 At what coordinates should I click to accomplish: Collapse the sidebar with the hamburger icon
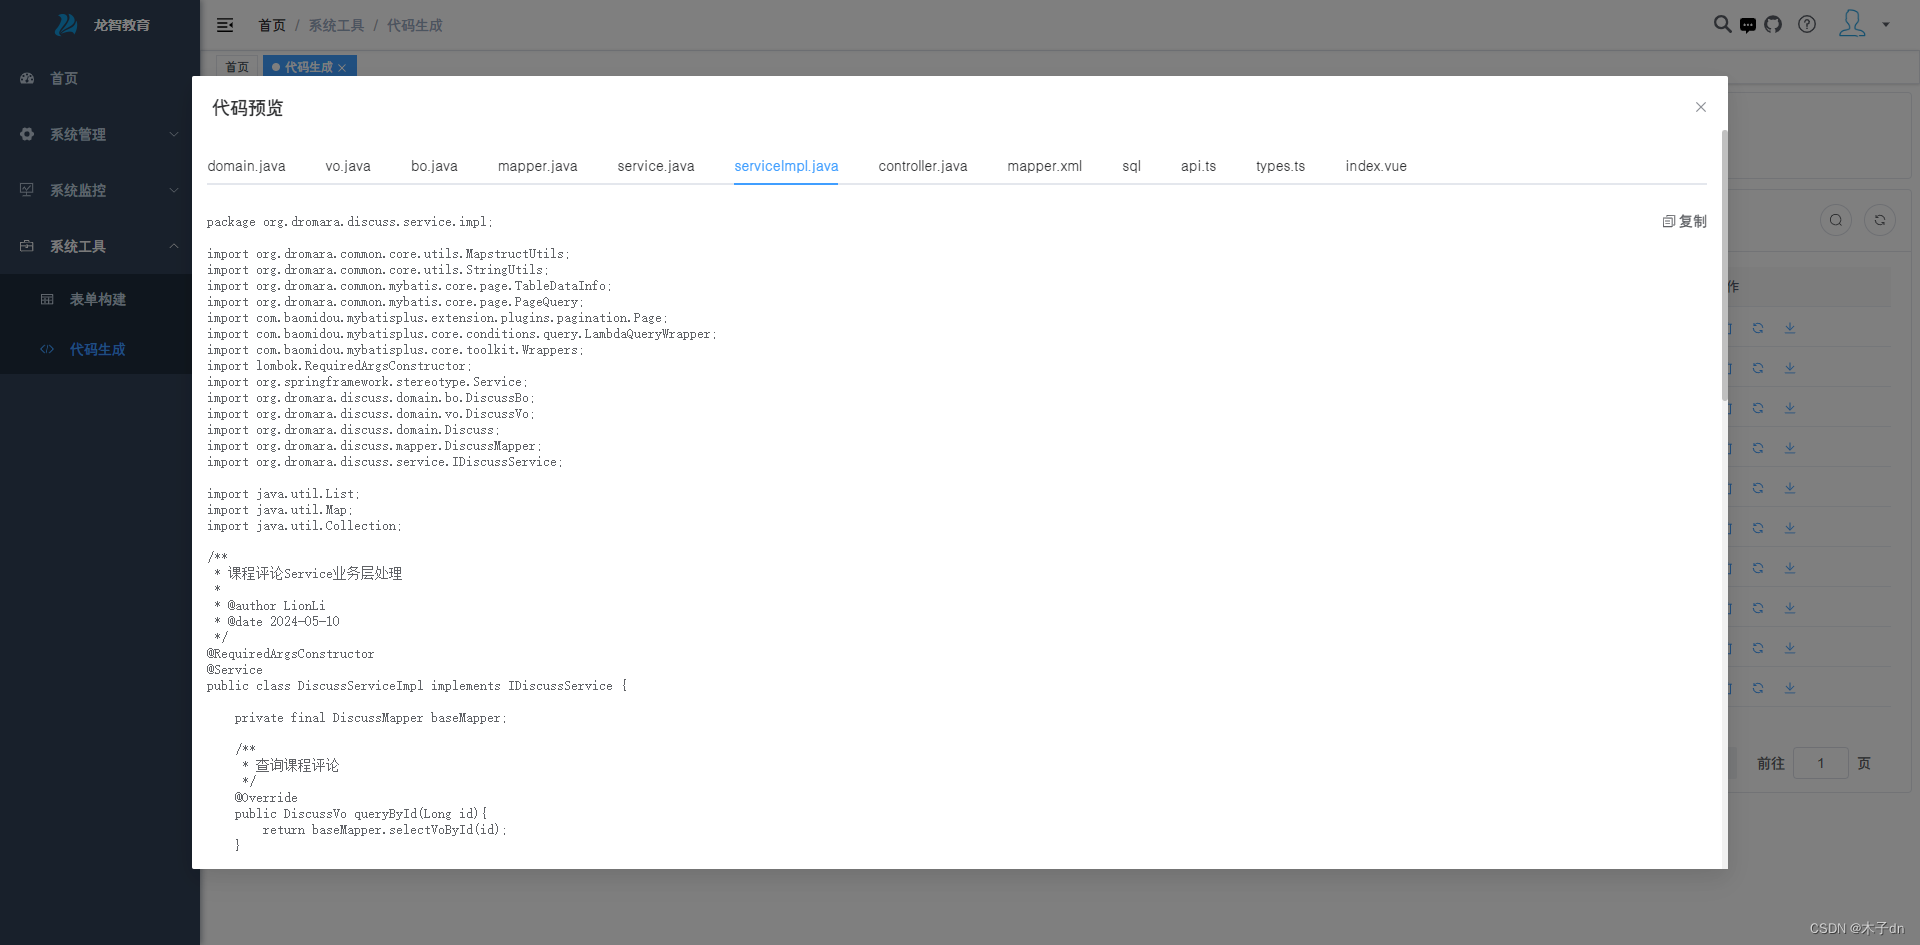click(225, 25)
